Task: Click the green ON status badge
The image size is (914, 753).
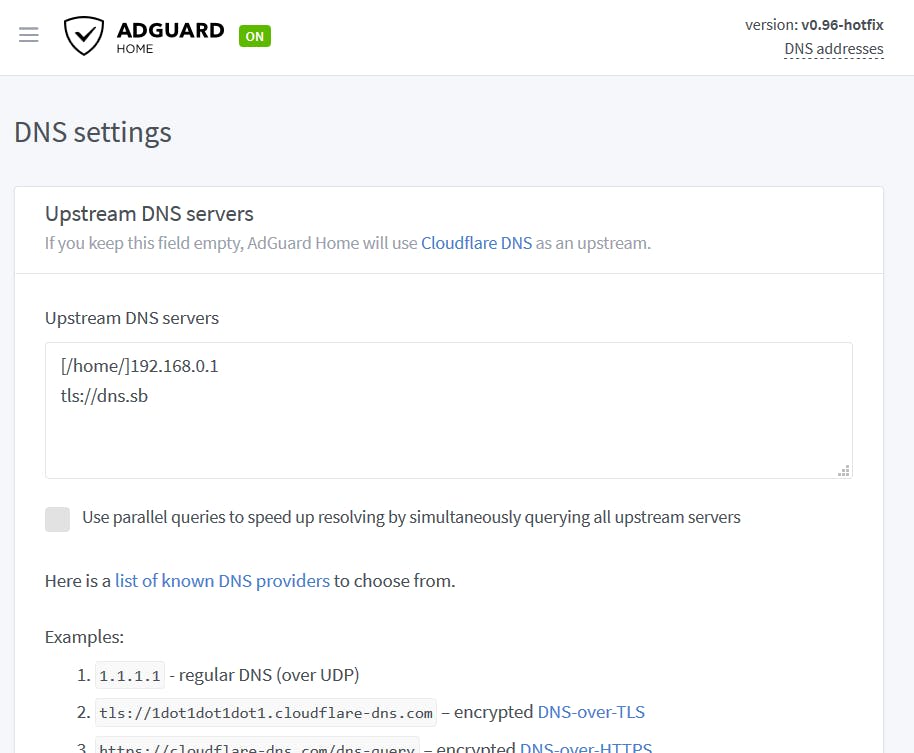Action: click(x=255, y=37)
